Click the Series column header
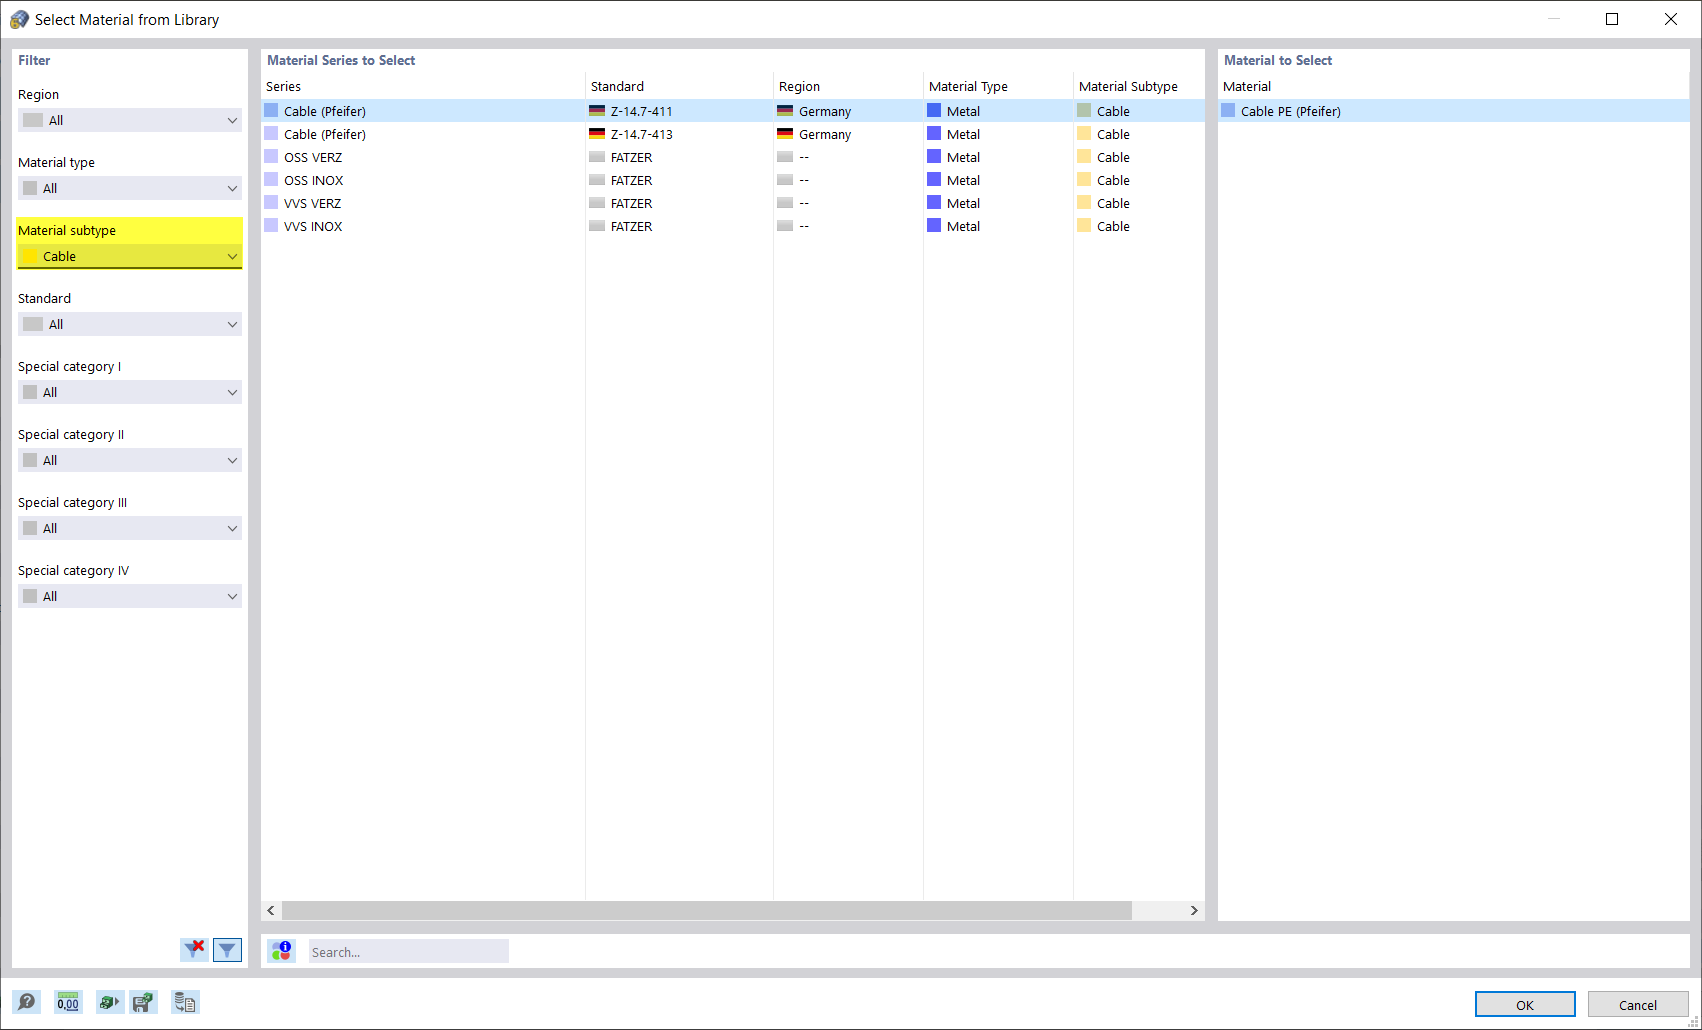 pyautogui.click(x=423, y=86)
